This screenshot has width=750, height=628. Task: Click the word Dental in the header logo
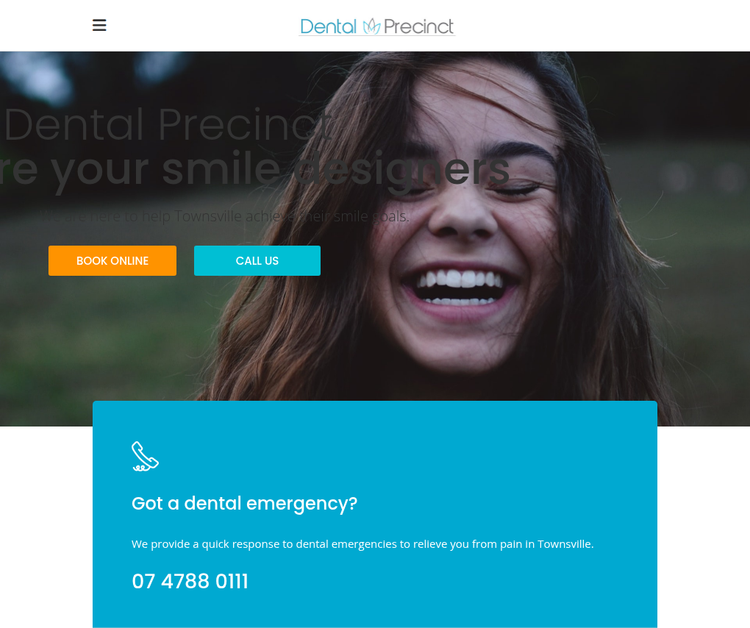click(328, 27)
